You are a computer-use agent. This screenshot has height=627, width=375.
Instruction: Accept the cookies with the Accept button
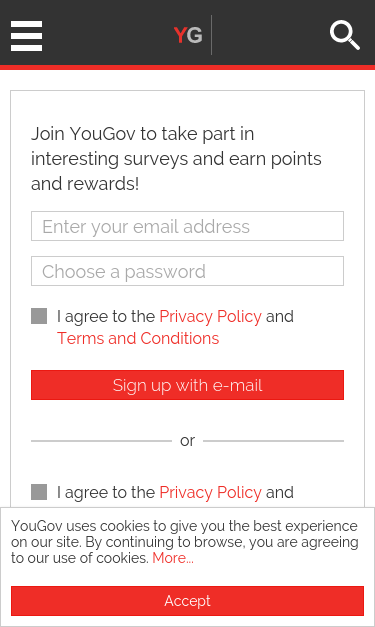tap(188, 601)
